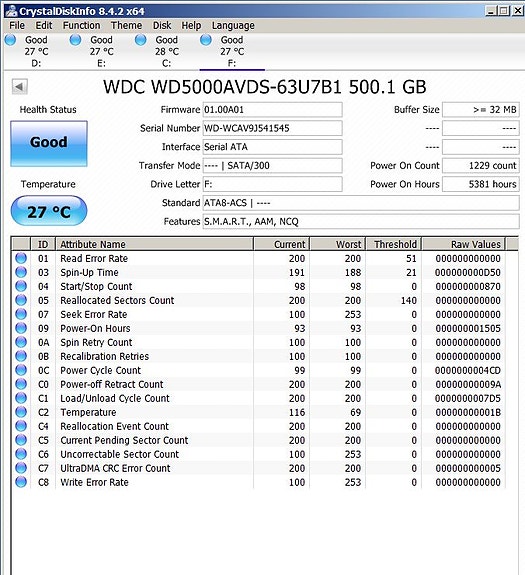525x575 pixels.
Task: Click the previous disk arrow icon
Action: pyautogui.click(x=19, y=87)
